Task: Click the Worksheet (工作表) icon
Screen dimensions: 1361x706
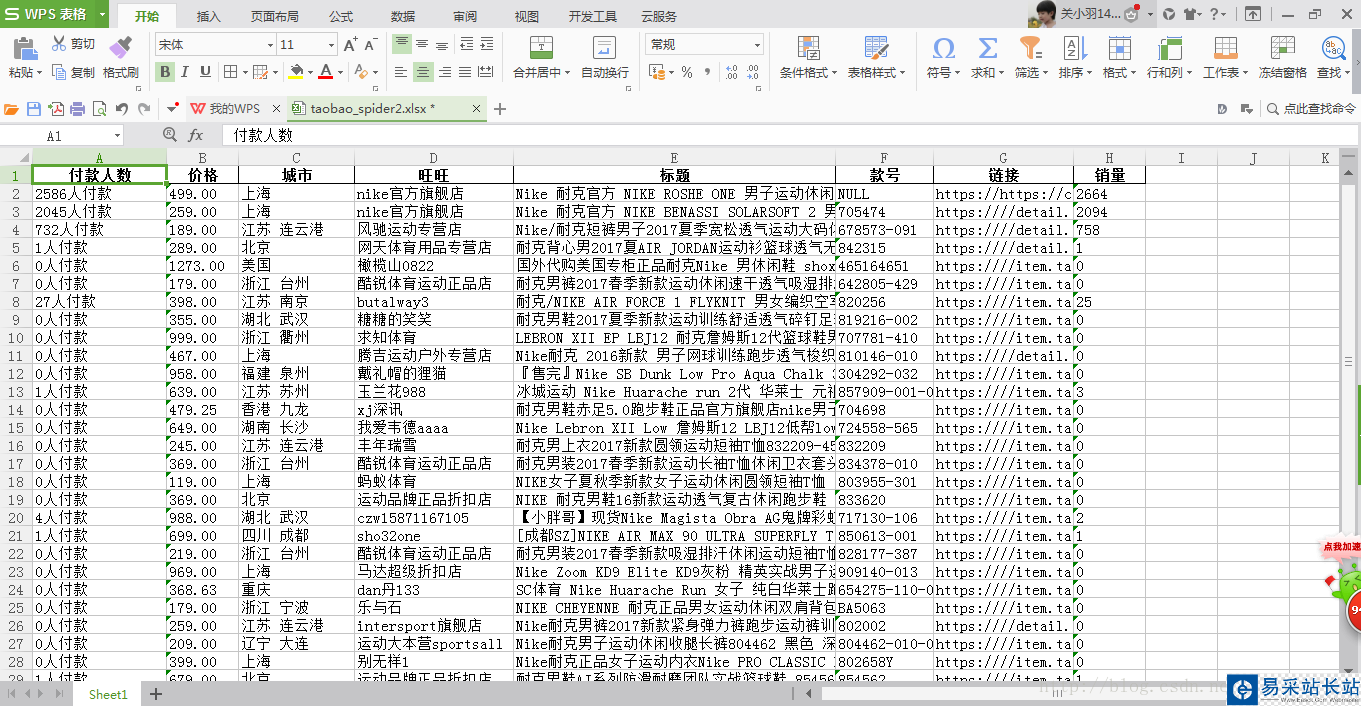Action: pos(1225,48)
